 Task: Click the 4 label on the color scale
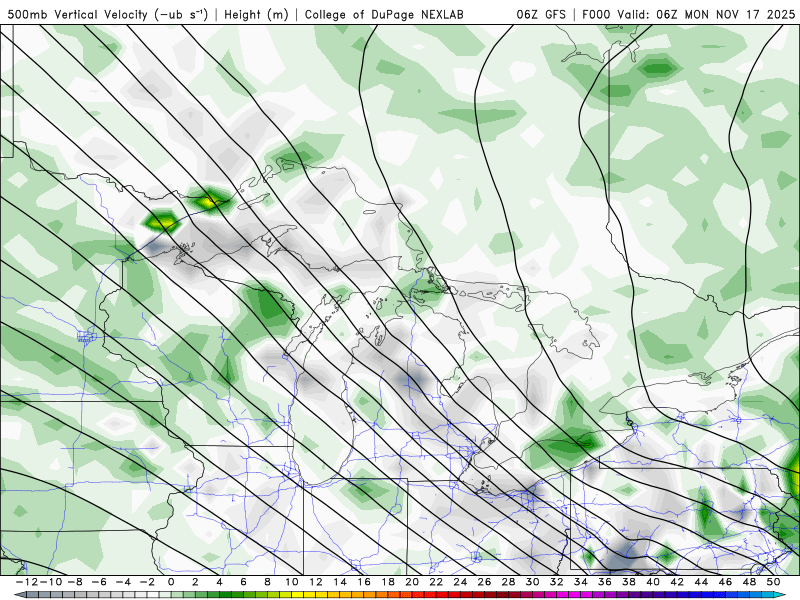coord(219,582)
